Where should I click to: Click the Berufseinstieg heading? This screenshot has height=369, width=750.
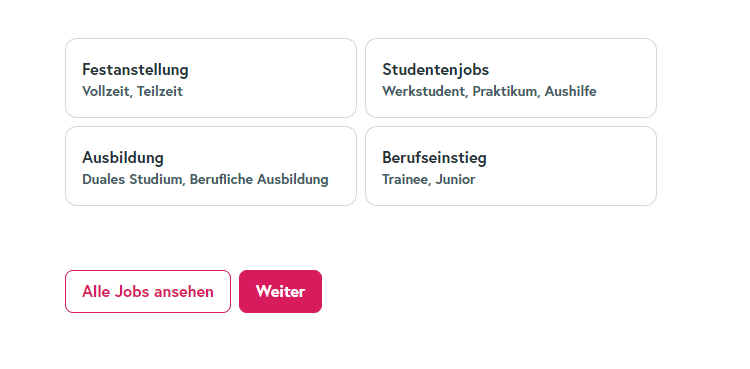click(434, 157)
